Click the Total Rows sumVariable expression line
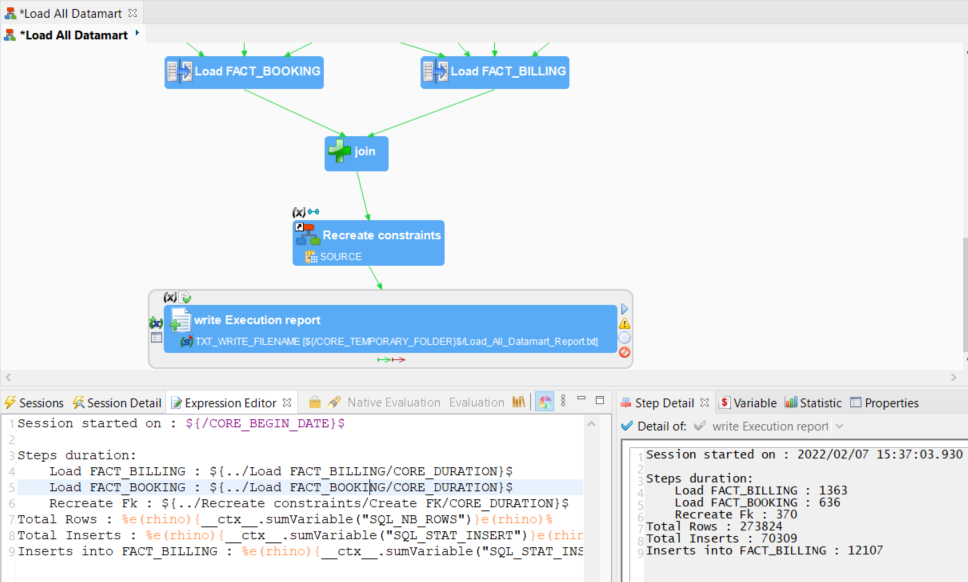Screen dimensions: 968x582 click(285, 520)
